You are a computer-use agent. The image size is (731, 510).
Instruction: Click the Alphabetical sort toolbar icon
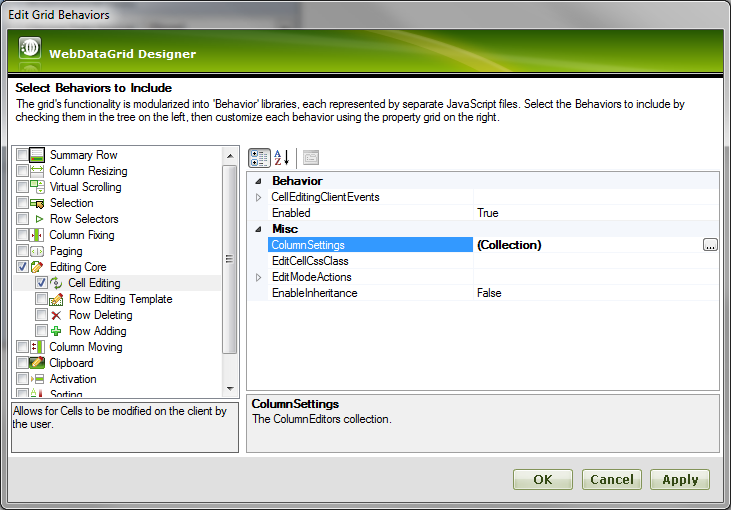(x=282, y=158)
